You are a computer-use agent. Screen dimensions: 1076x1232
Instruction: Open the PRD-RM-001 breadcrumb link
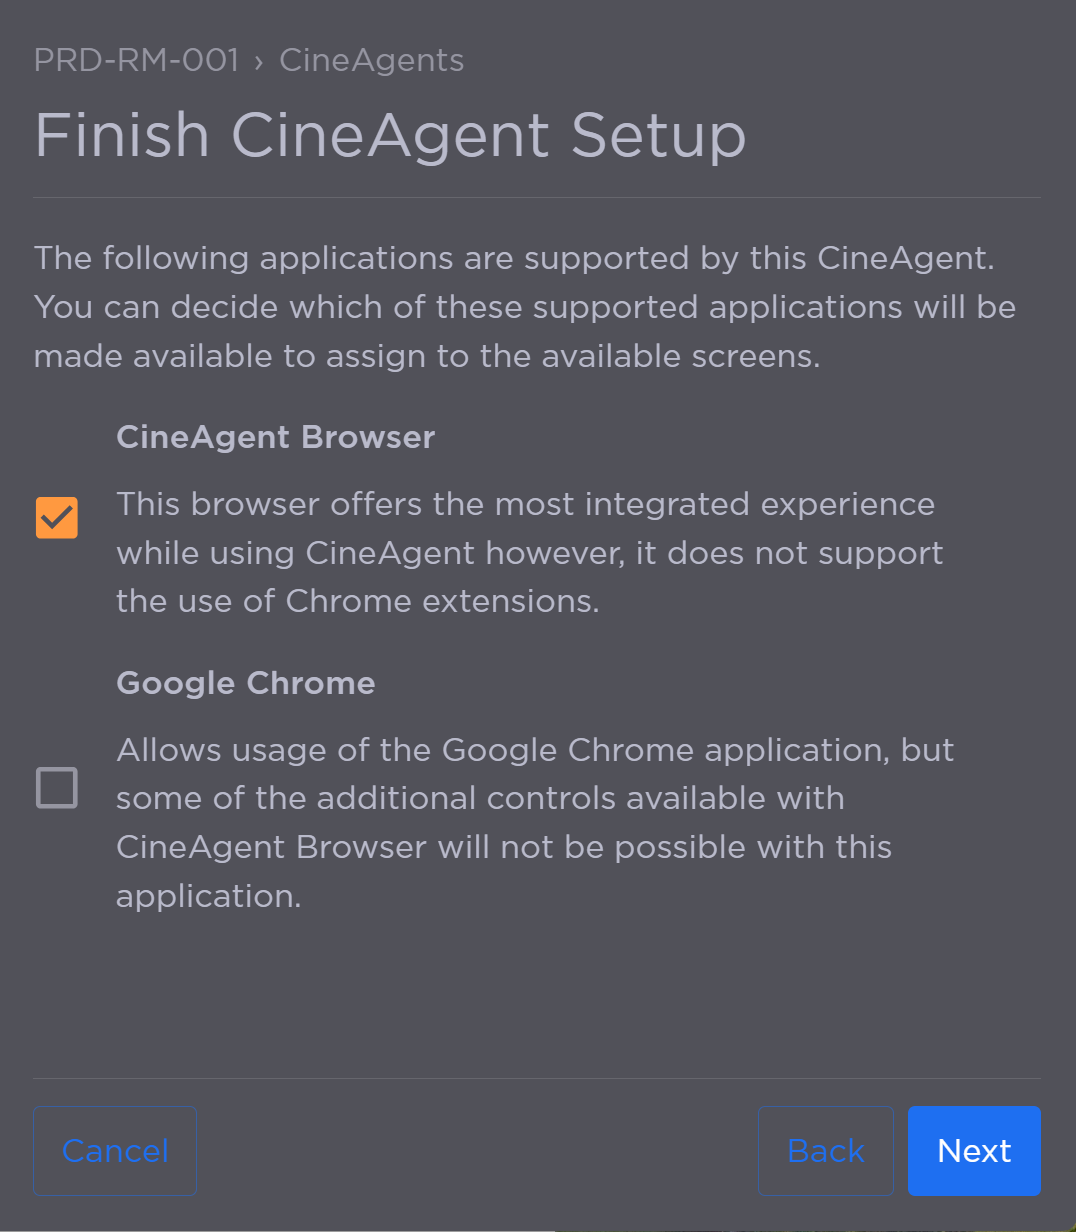point(136,60)
